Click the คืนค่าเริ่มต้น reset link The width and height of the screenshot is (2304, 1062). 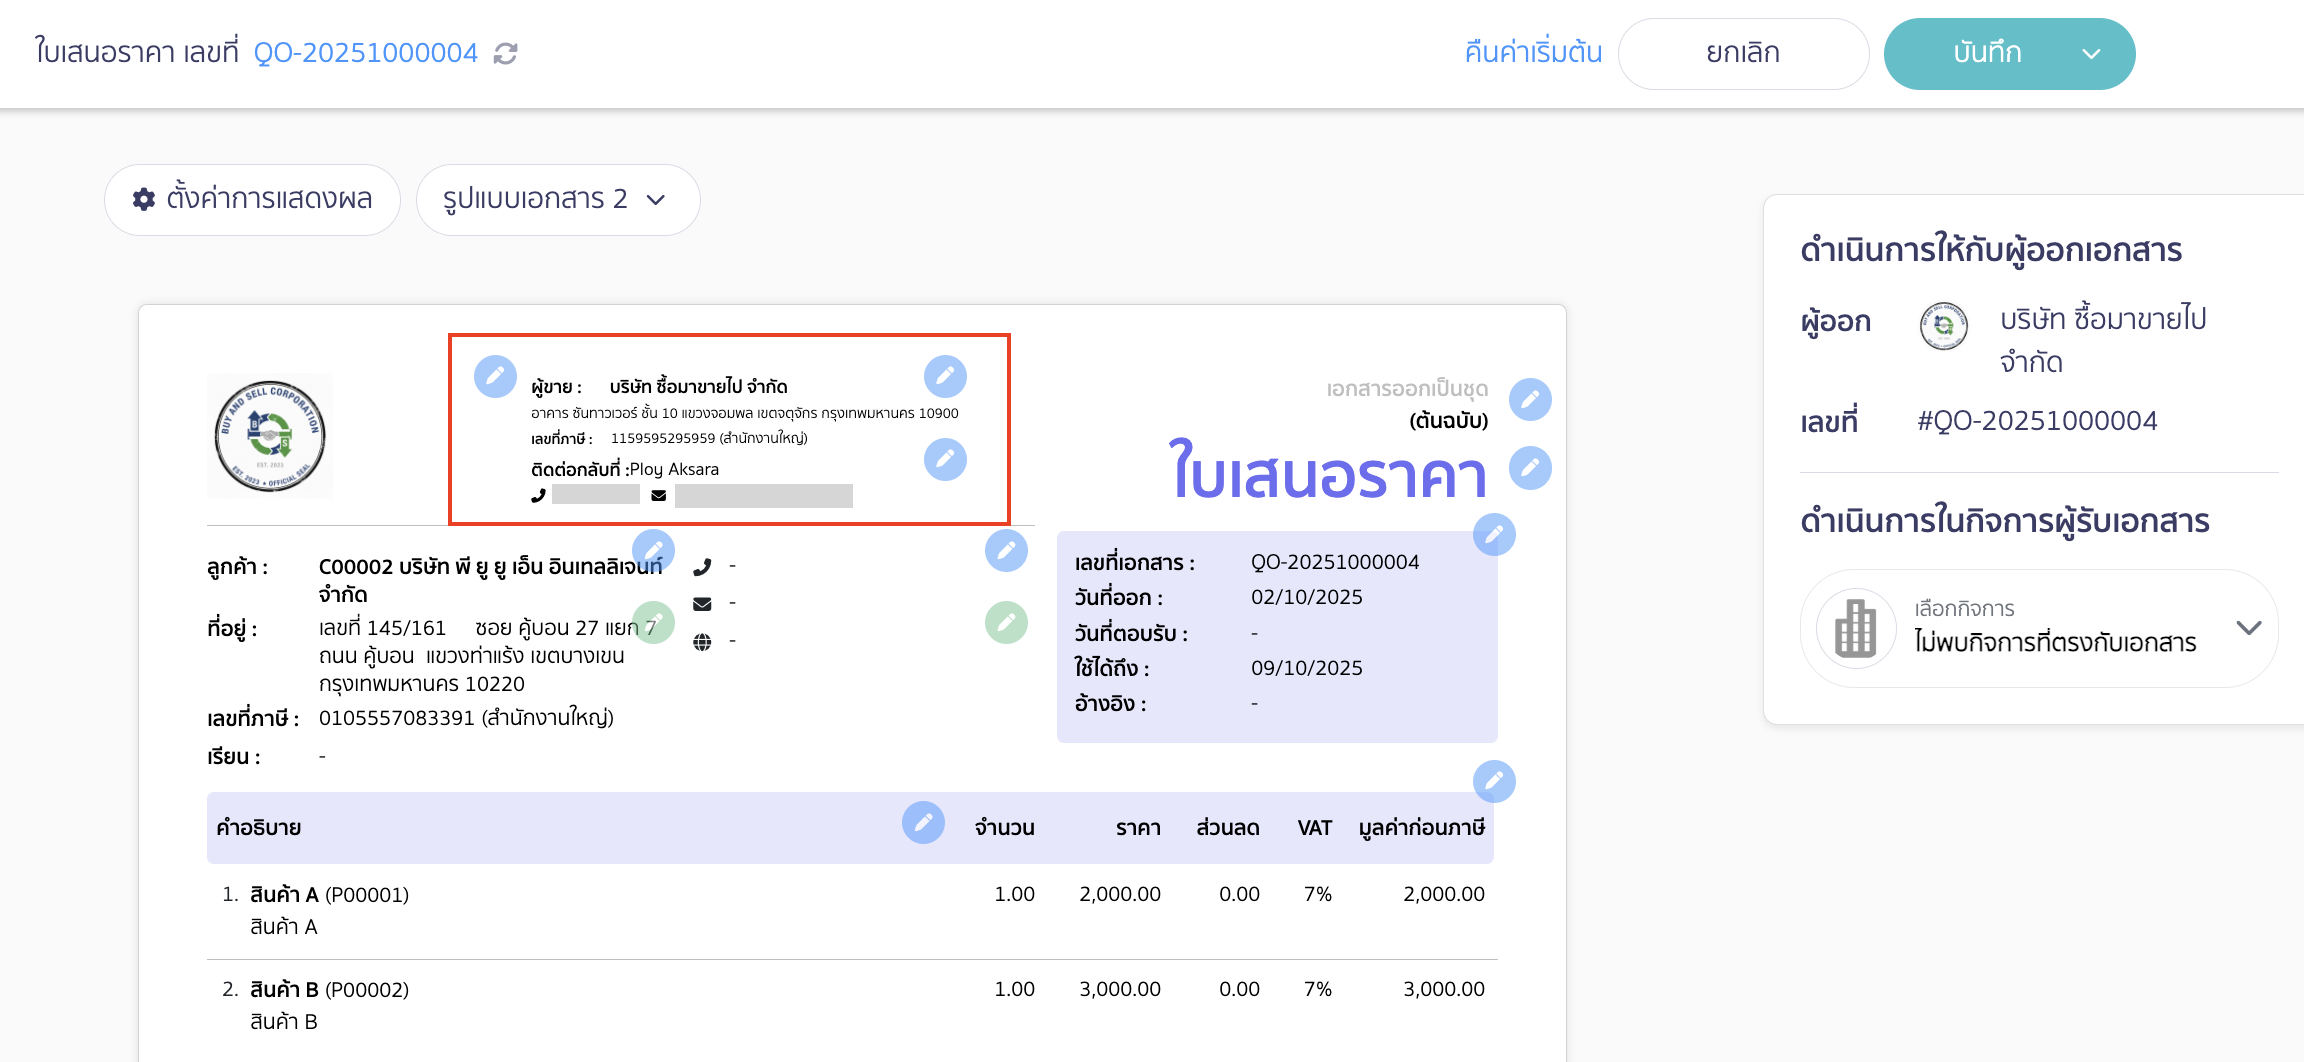[1533, 52]
